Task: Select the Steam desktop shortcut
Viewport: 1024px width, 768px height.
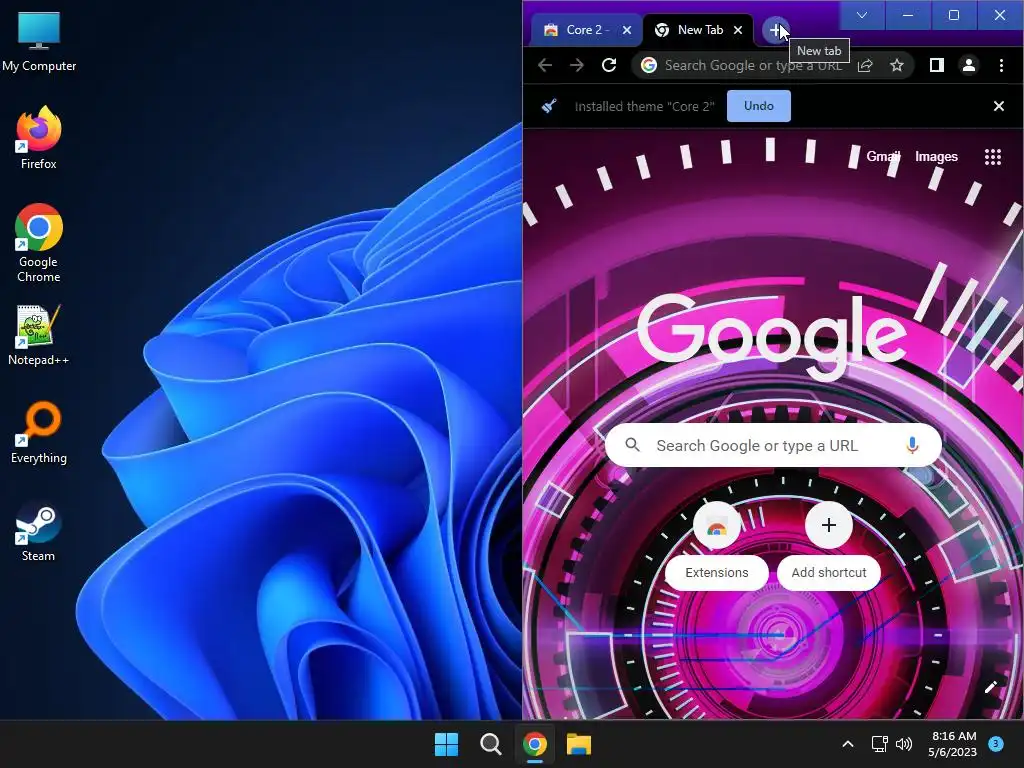Action: (x=38, y=530)
